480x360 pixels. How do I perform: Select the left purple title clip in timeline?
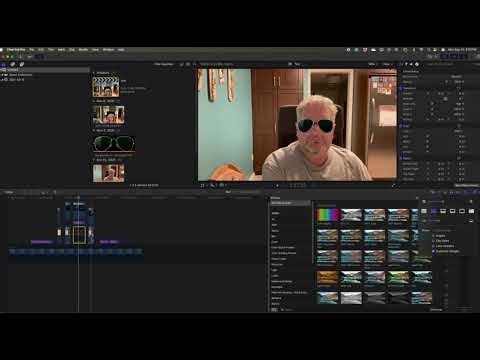[x=42, y=242]
